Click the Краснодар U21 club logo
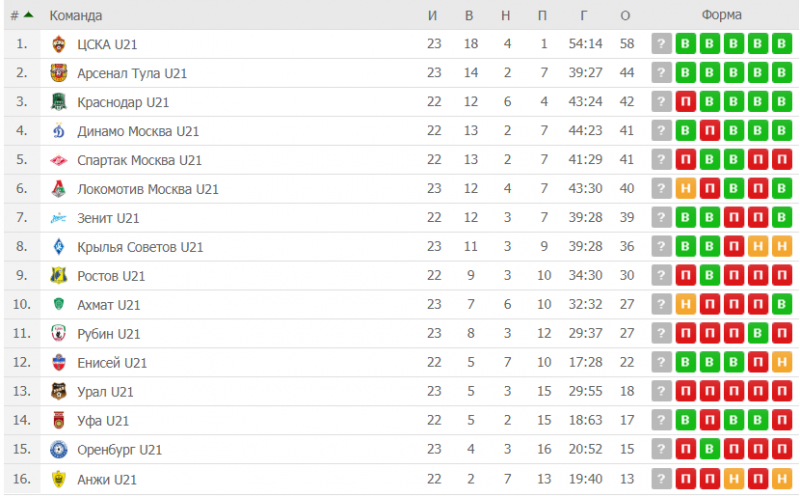Image resolution: width=800 pixels, height=496 pixels. pos(59,102)
